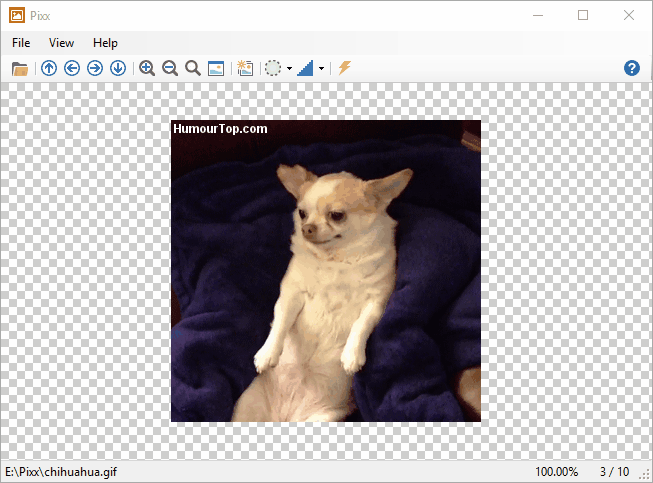The height and width of the screenshot is (483, 653).
Task: Go to next image with right arrow
Action: tap(95, 68)
